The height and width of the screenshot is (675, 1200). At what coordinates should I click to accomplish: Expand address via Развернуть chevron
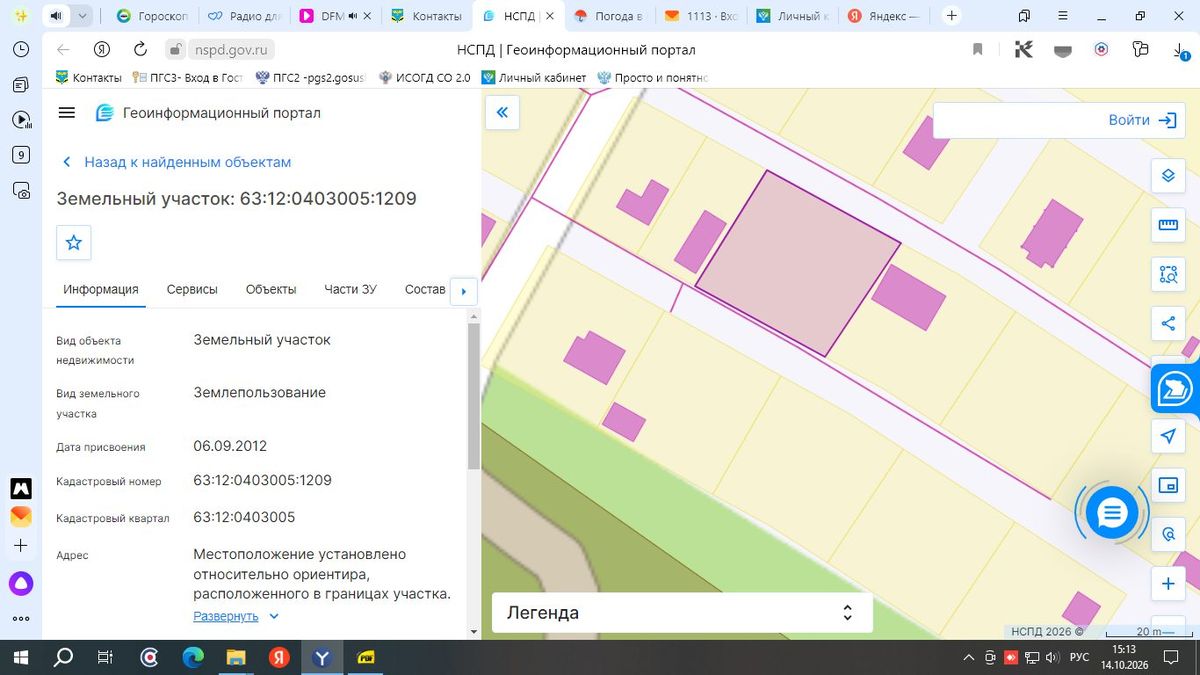click(274, 617)
